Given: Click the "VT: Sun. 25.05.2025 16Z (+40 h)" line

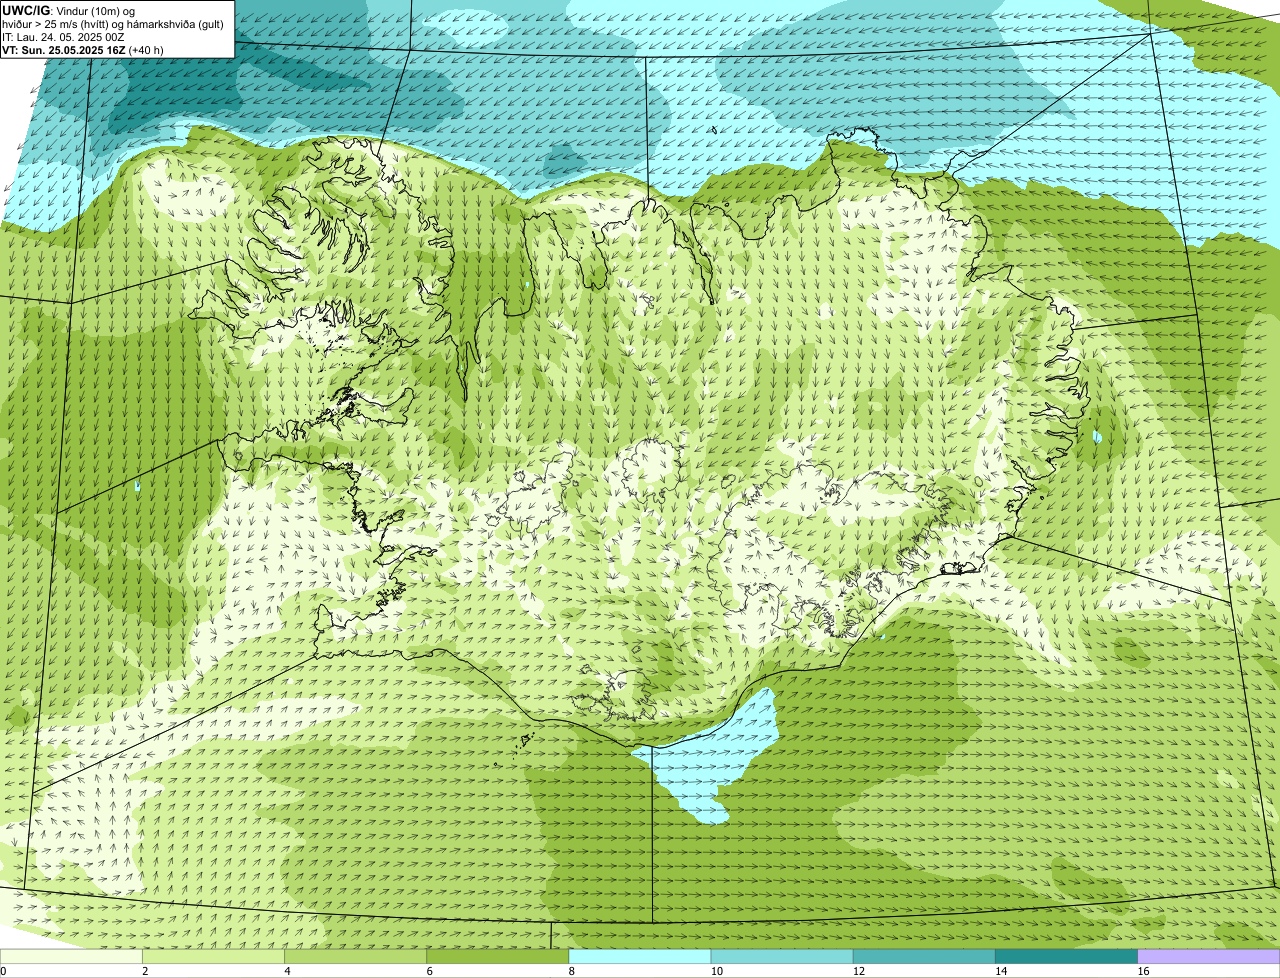Looking at the screenshot, I should (x=83, y=49).
